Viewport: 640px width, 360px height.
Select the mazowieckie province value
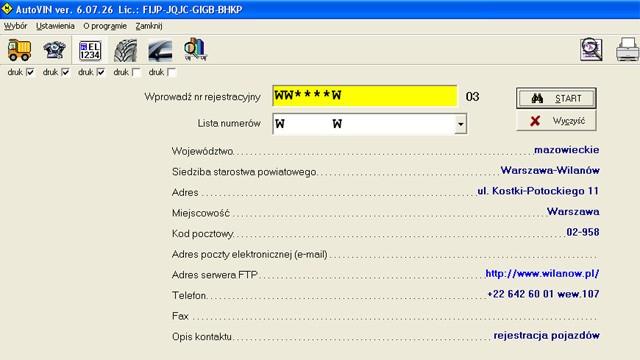pos(567,150)
